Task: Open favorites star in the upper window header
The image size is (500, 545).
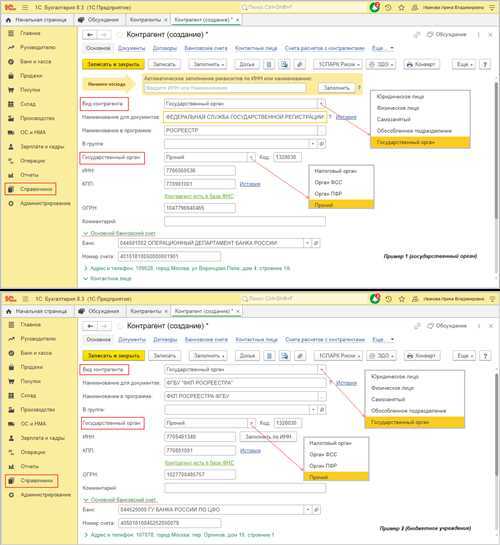Action: [401, 7]
